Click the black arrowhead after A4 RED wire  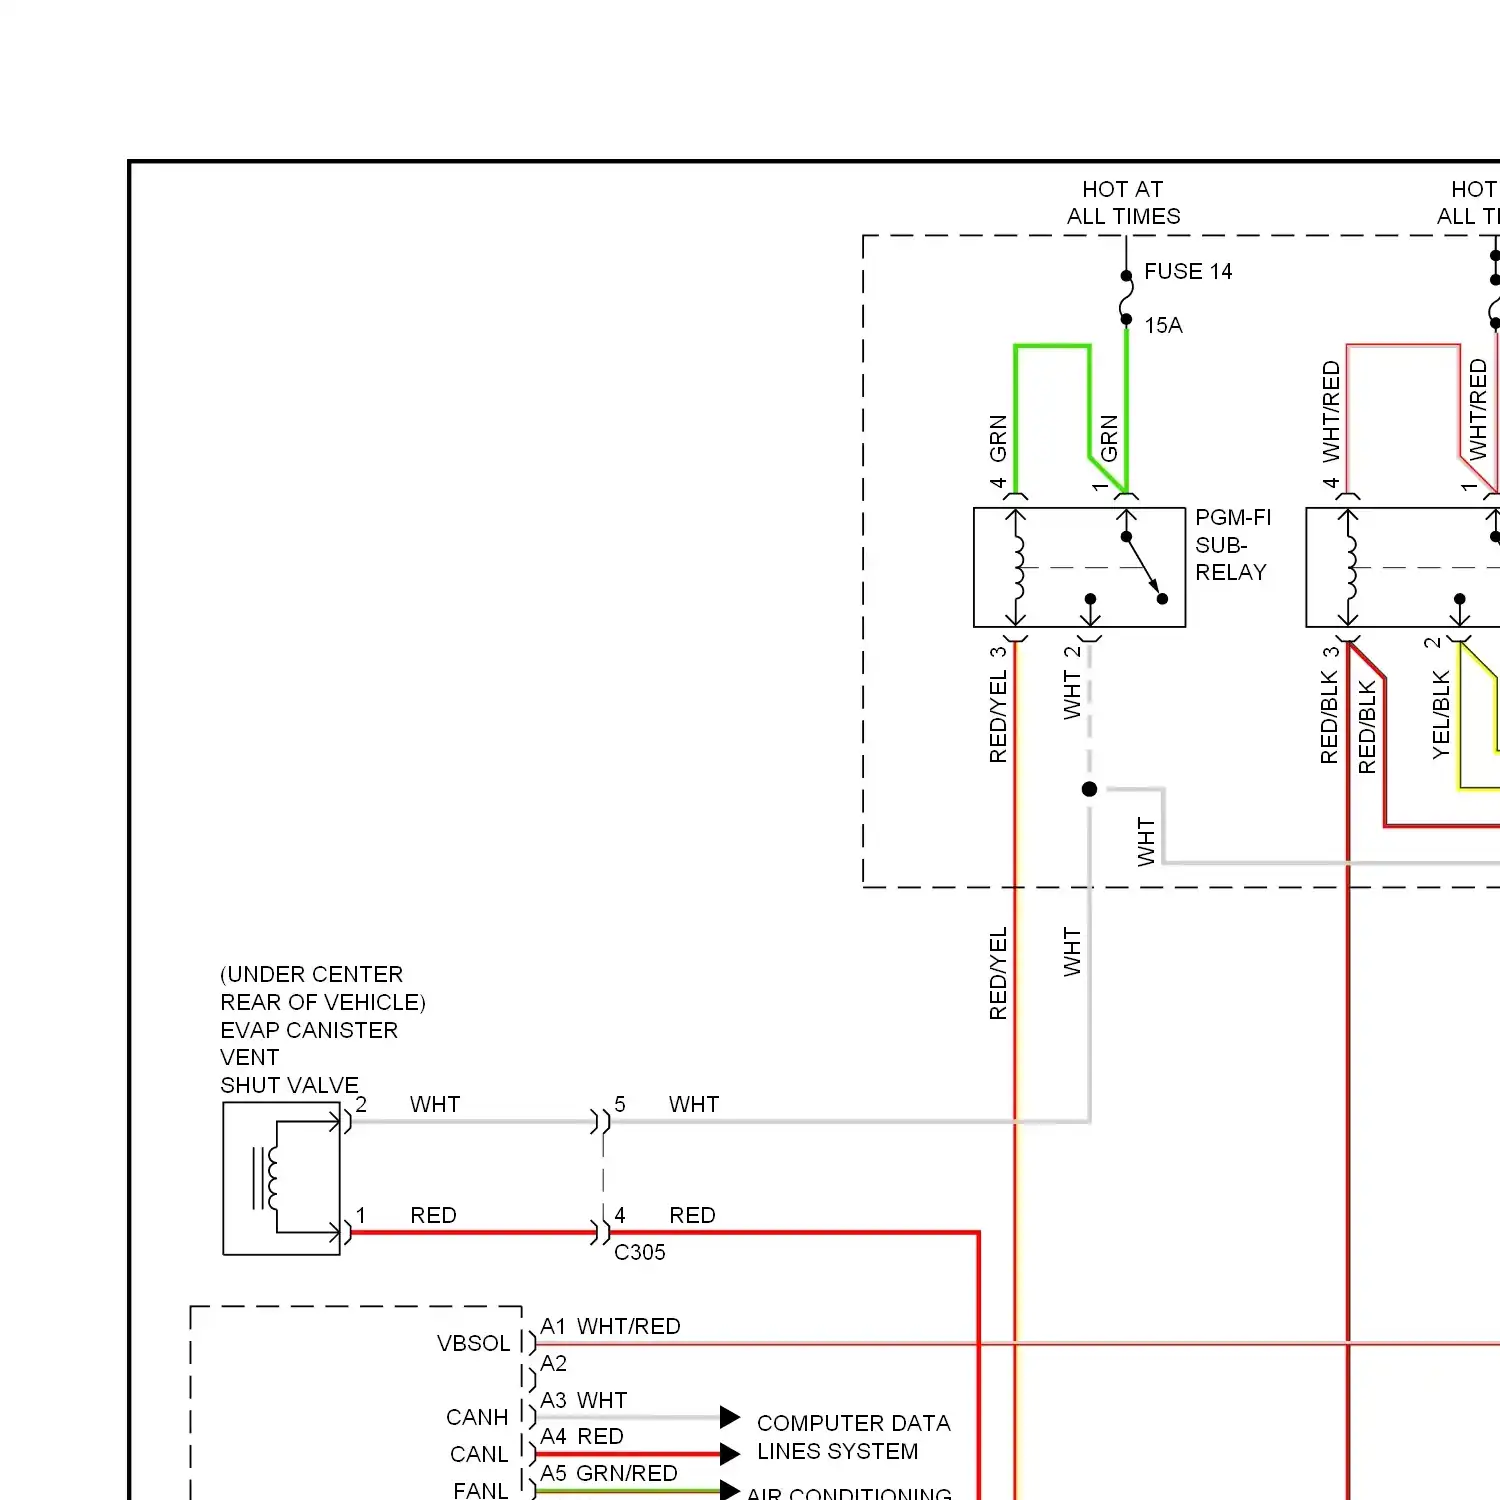pos(730,1454)
